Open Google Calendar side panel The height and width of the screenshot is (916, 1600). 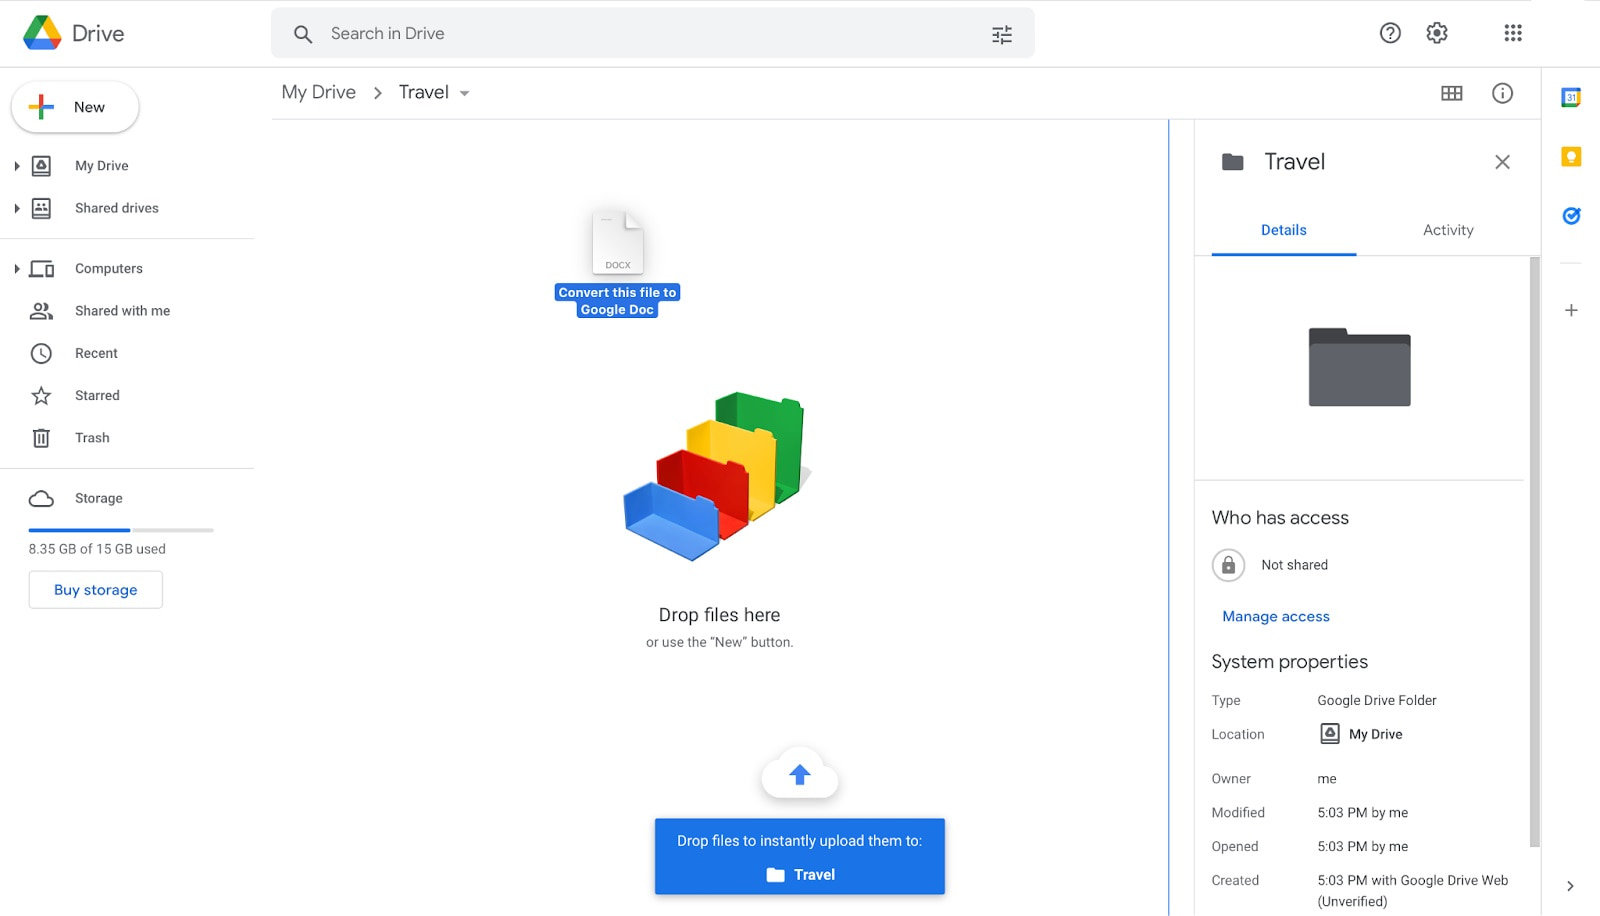click(x=1571, y=97)
